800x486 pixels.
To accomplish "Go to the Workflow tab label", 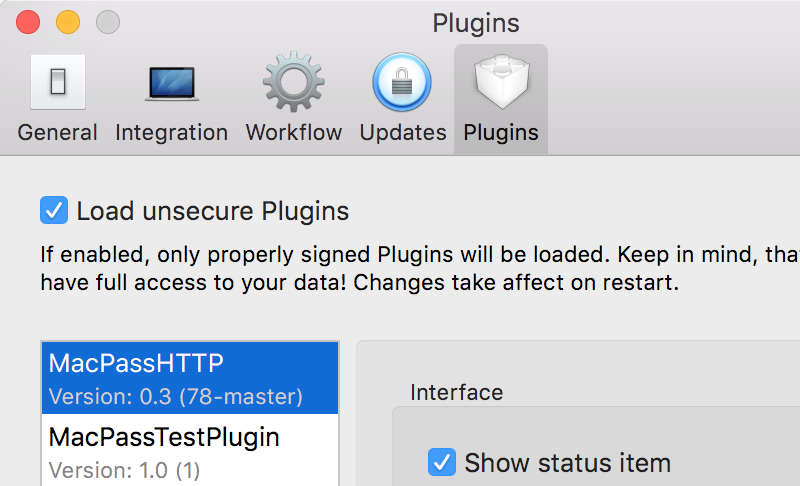I will pyautogui.click(x=294, y=133).
